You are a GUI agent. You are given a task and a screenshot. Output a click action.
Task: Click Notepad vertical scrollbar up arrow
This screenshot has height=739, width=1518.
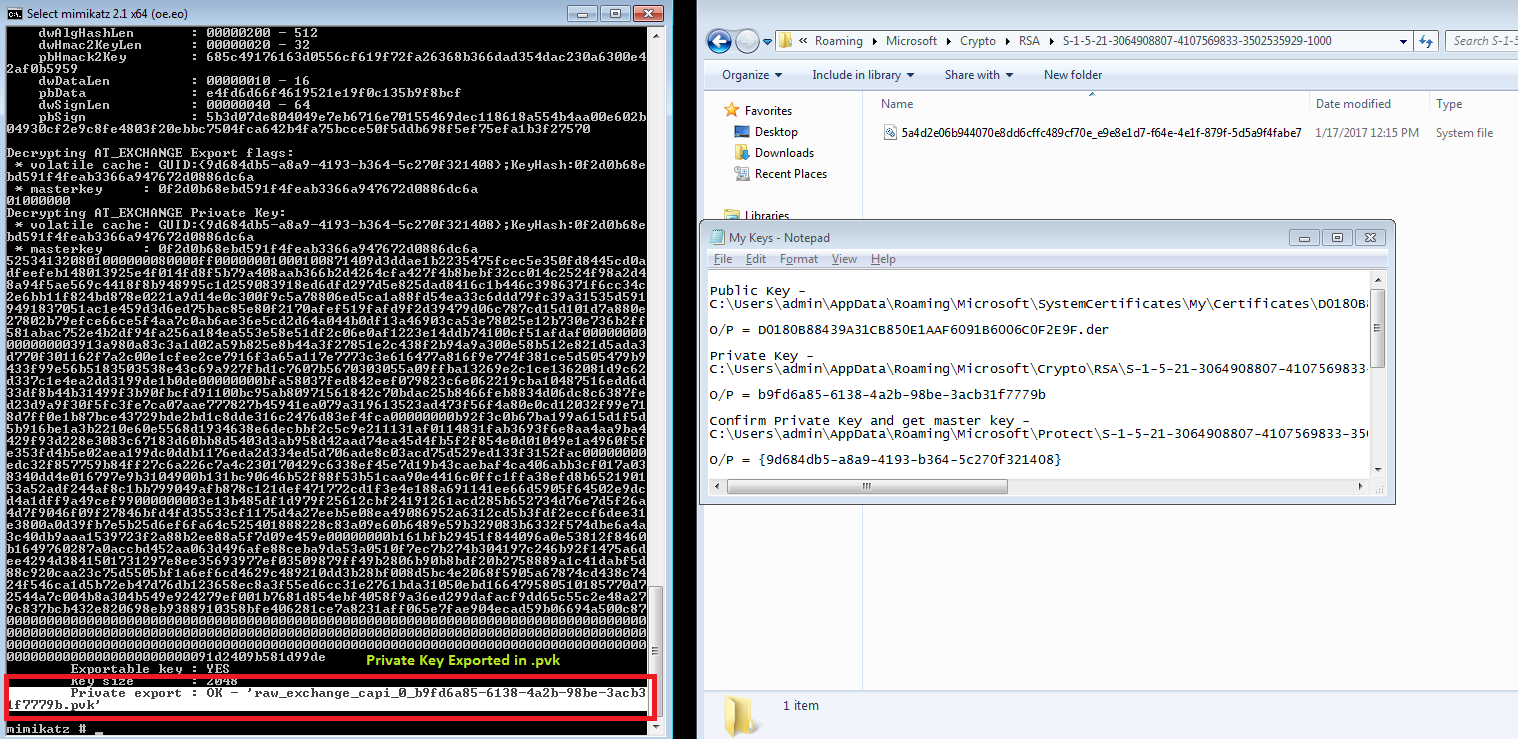(1377, 281)
